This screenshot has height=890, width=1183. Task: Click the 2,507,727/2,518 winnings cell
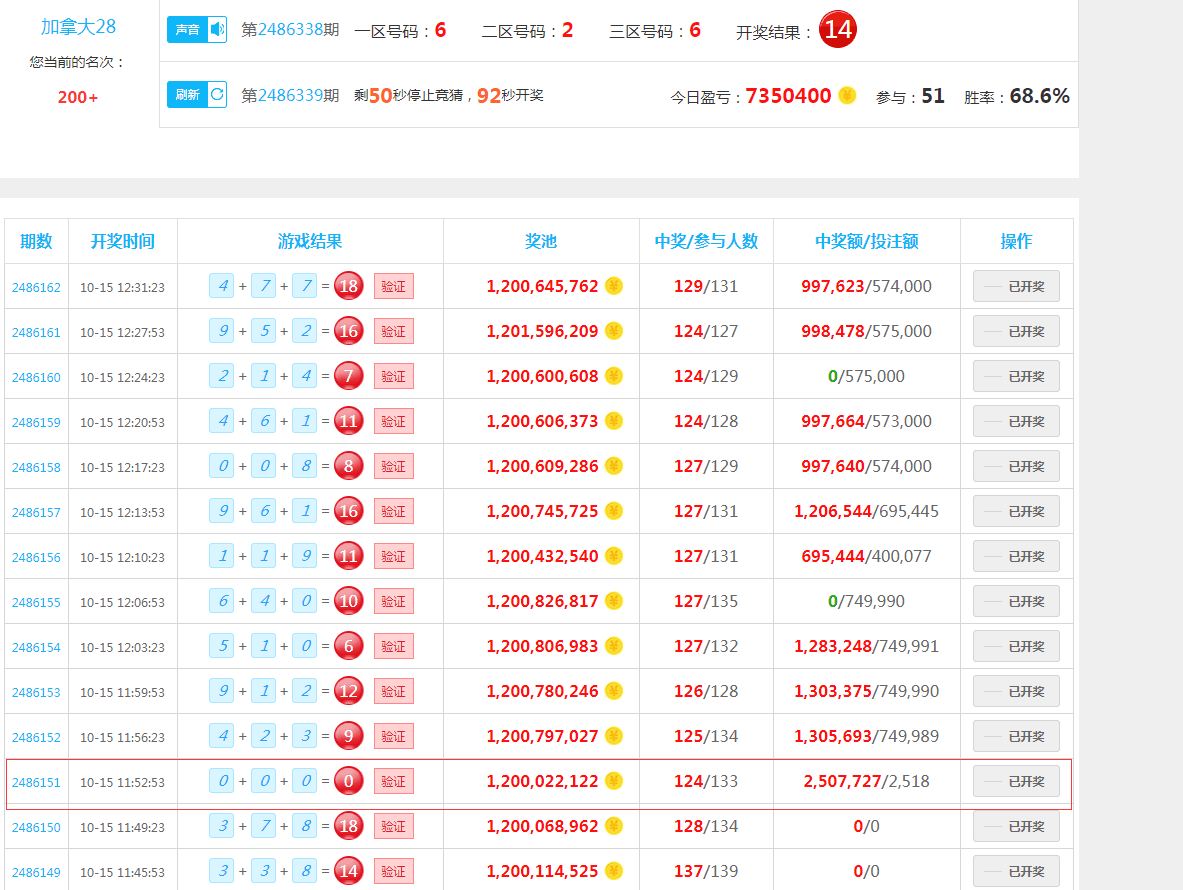tap(866, 781)
